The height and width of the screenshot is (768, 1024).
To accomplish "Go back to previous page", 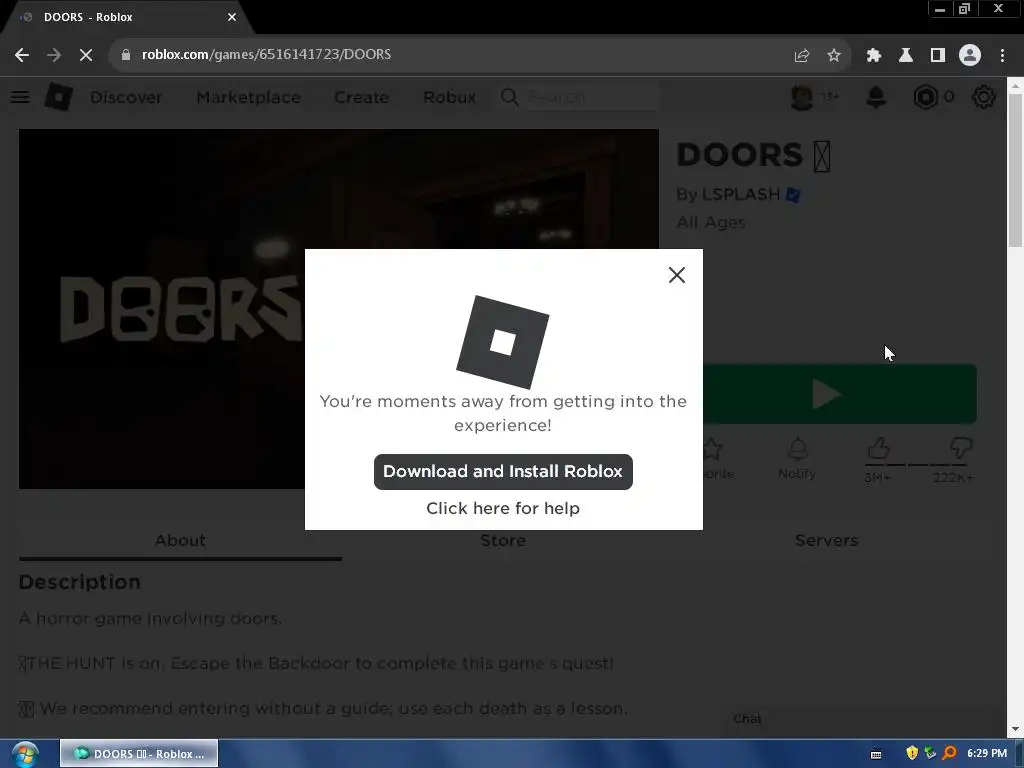I will click(22, 55).
